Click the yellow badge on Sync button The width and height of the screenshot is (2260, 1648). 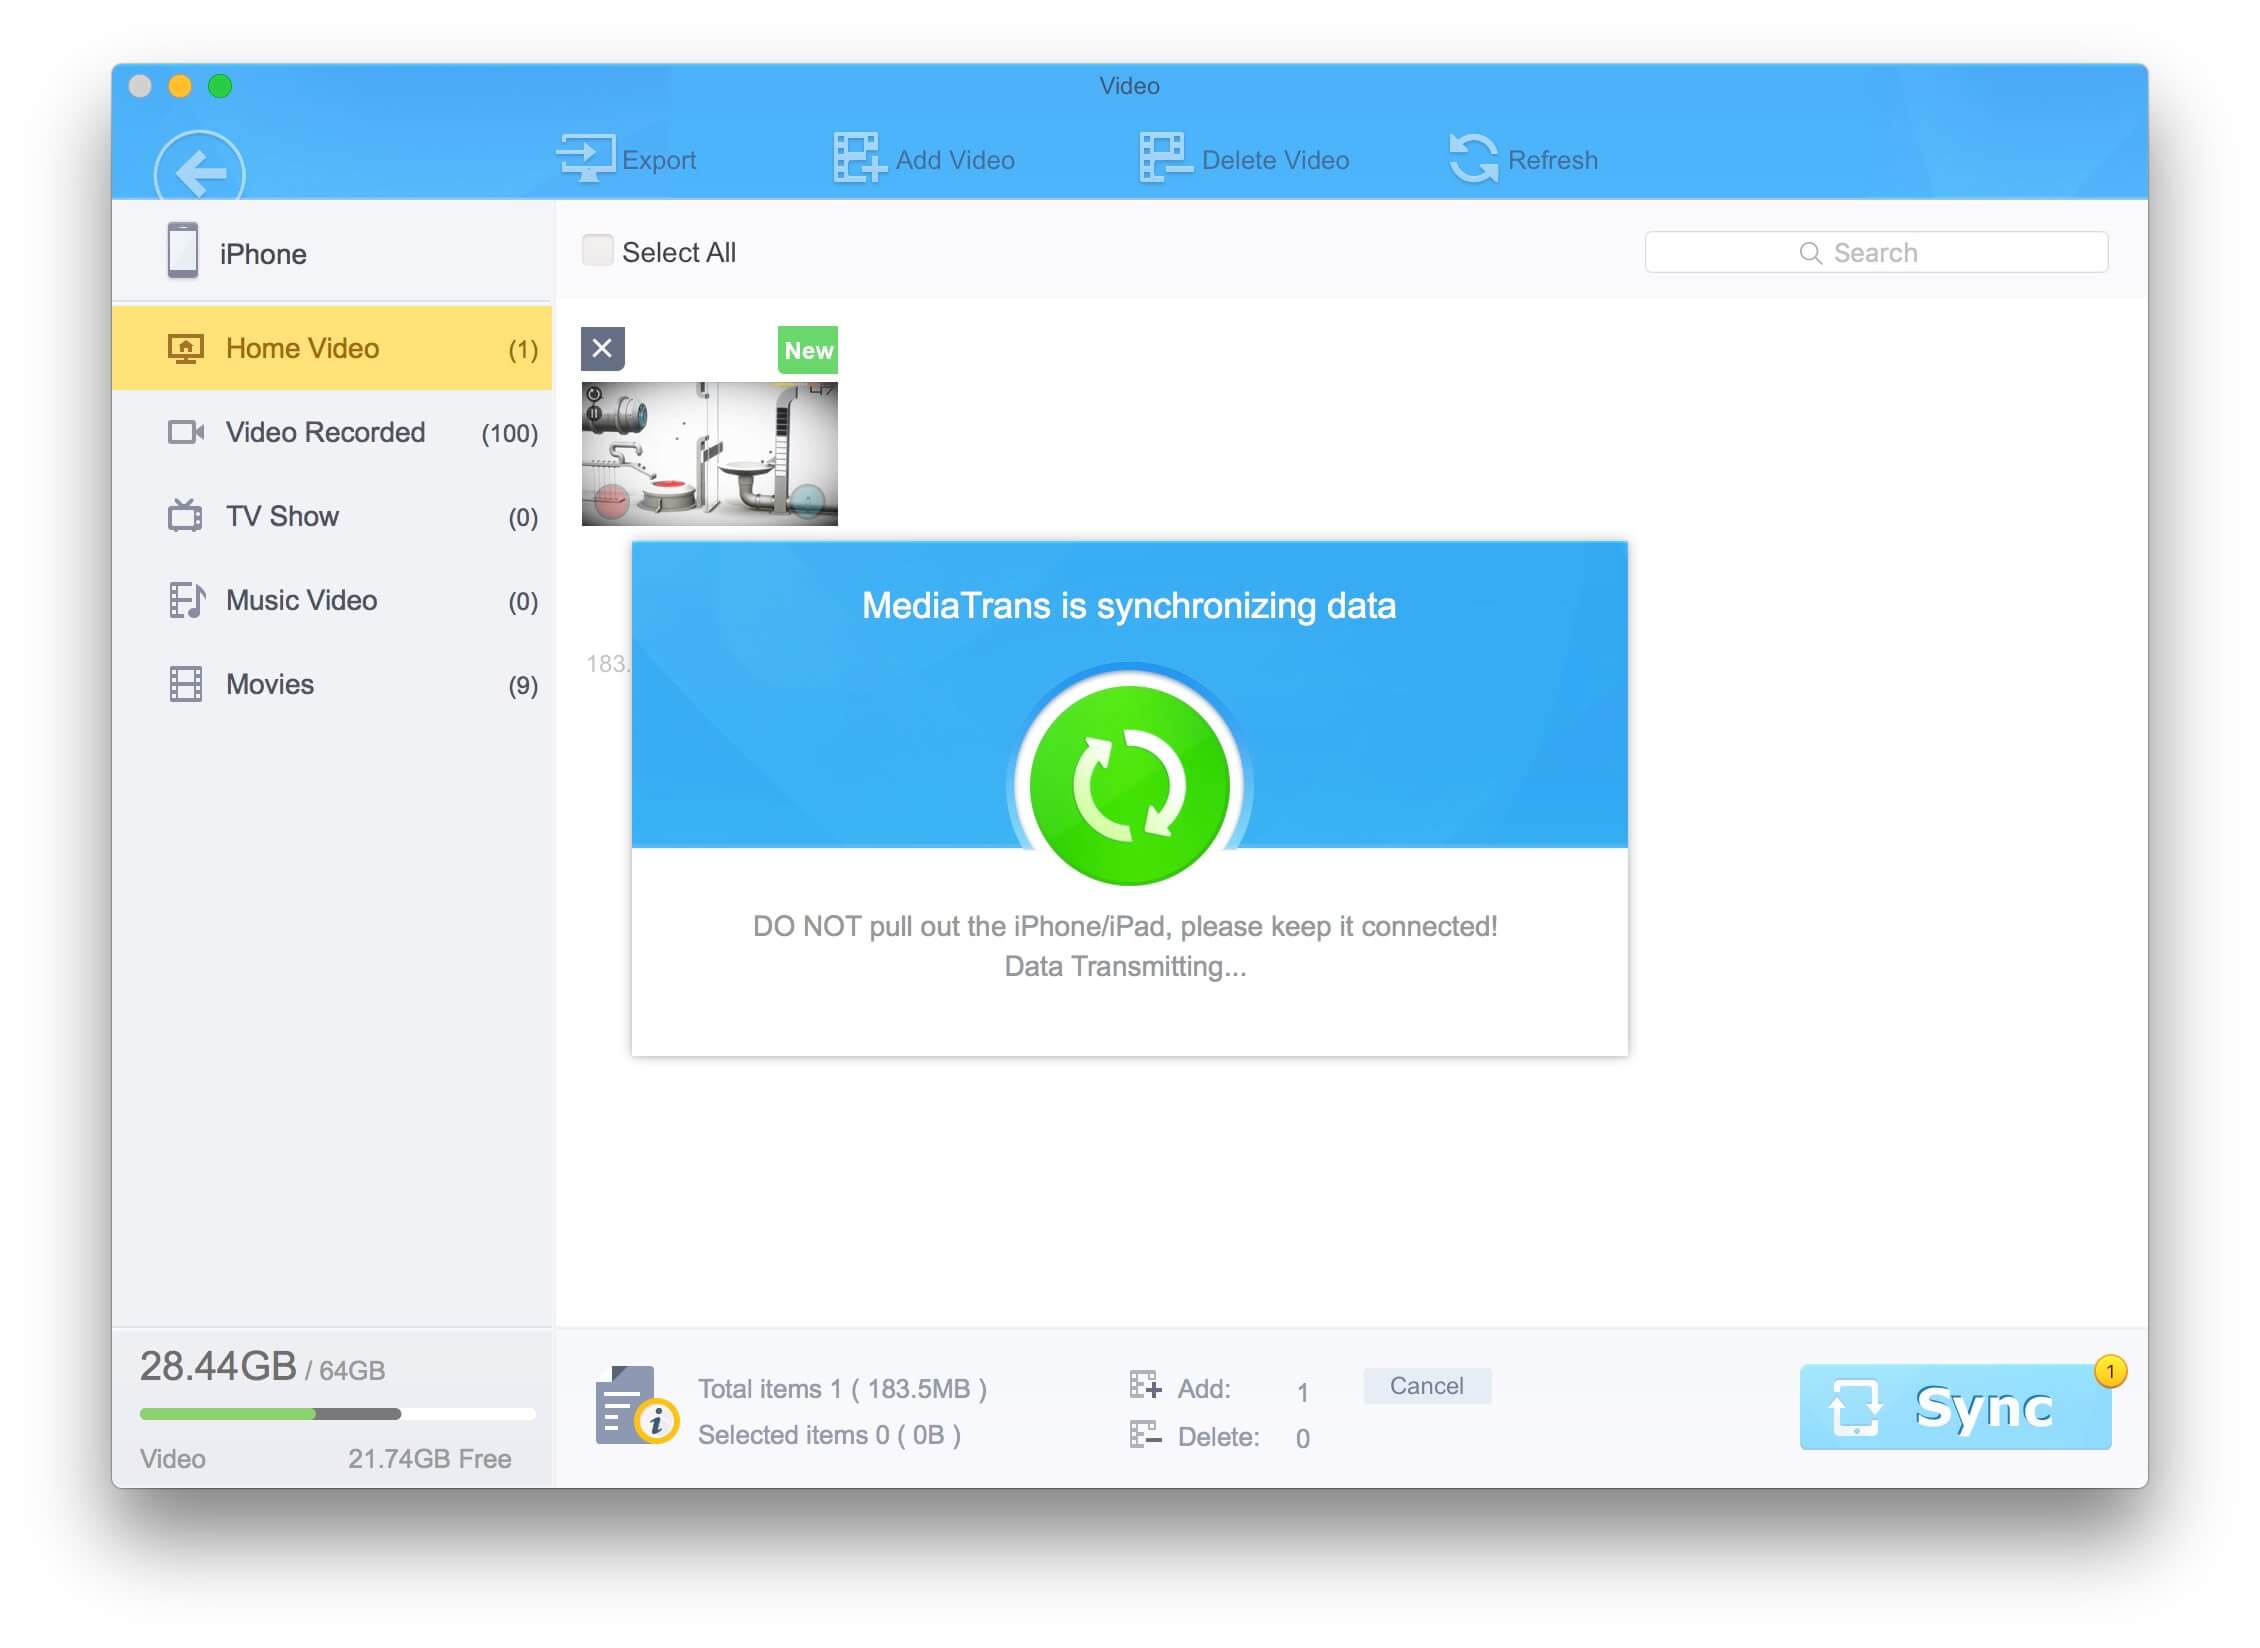coord(2110,1371)
